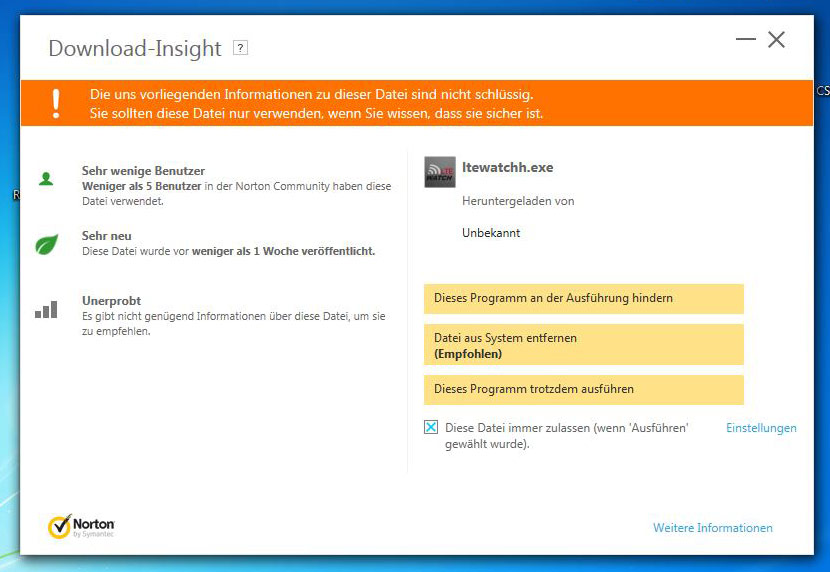Click the ltewatchh.exe file icon

[440, 172]
